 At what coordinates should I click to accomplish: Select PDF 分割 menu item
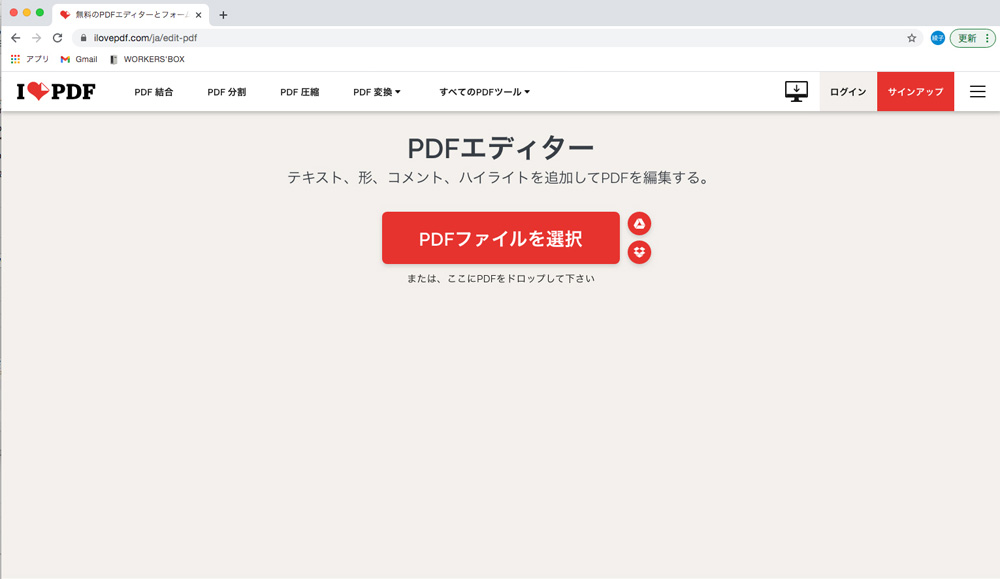(x=226, y=92)
